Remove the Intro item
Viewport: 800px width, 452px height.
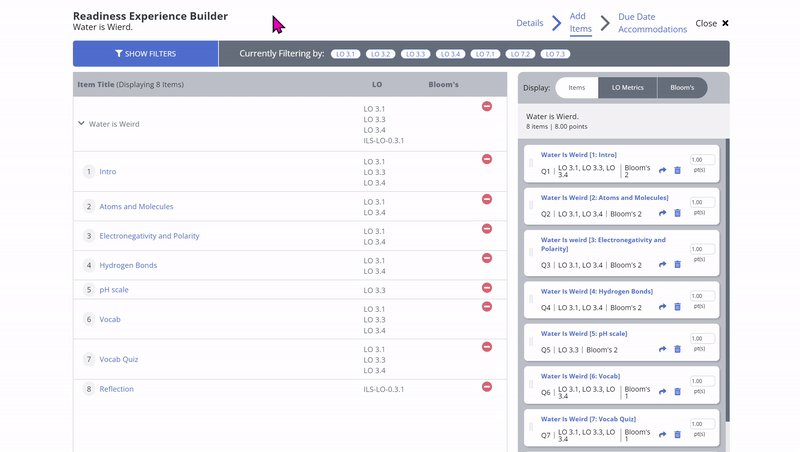tap(487, 159)
